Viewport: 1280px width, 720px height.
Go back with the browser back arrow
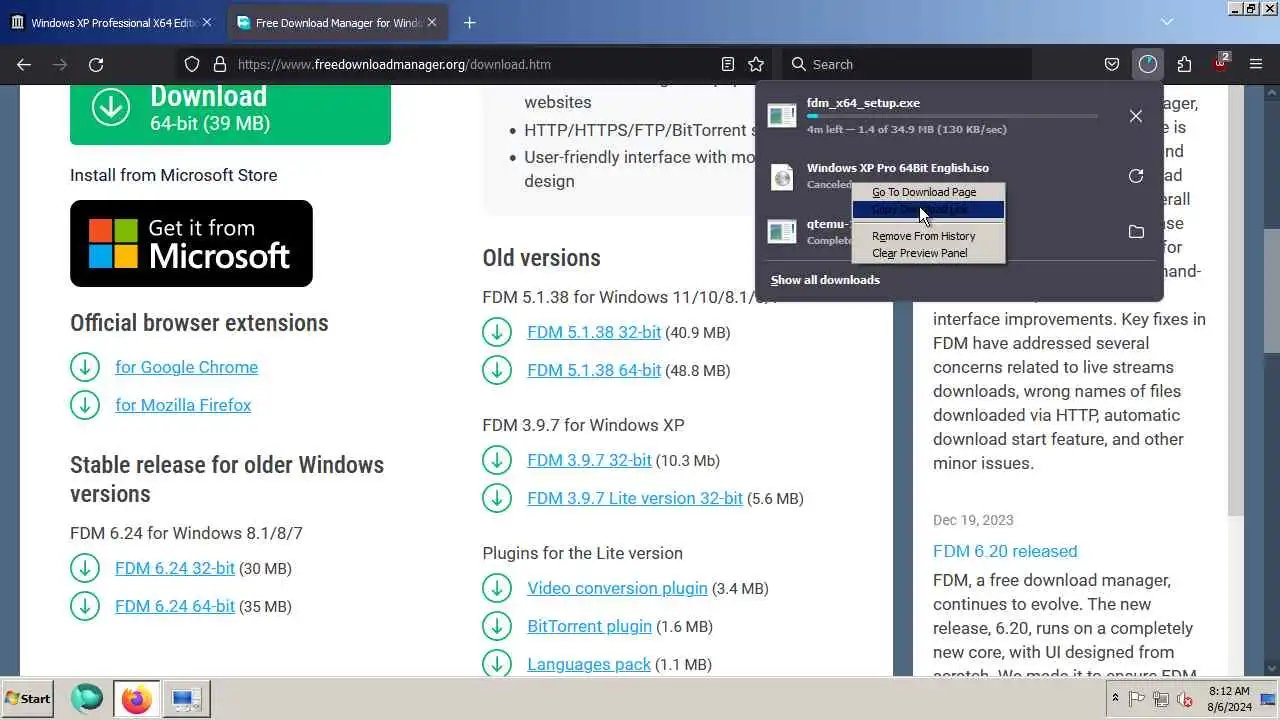[x=24, y=64]
